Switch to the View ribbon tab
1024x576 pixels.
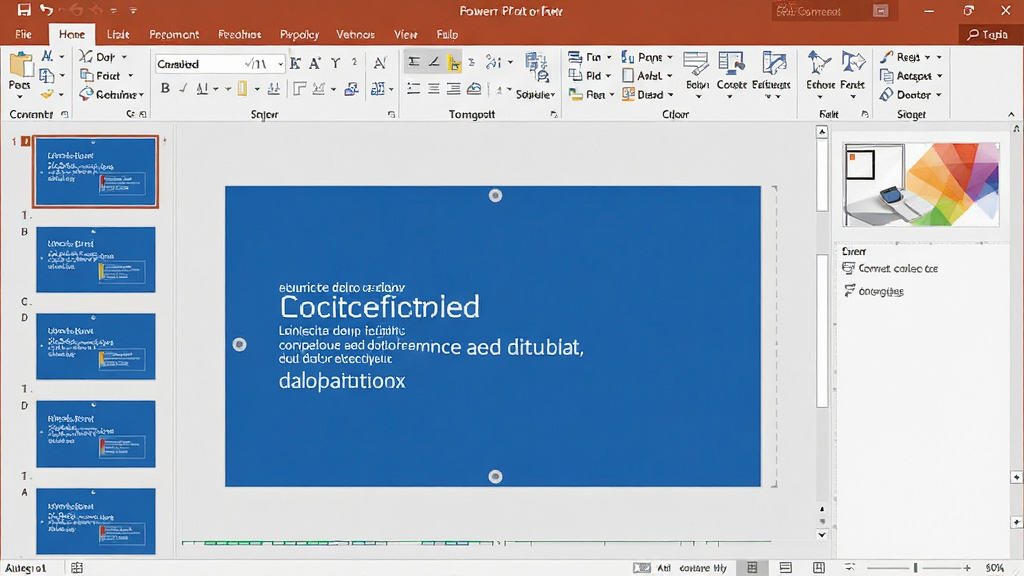[405, 34]
